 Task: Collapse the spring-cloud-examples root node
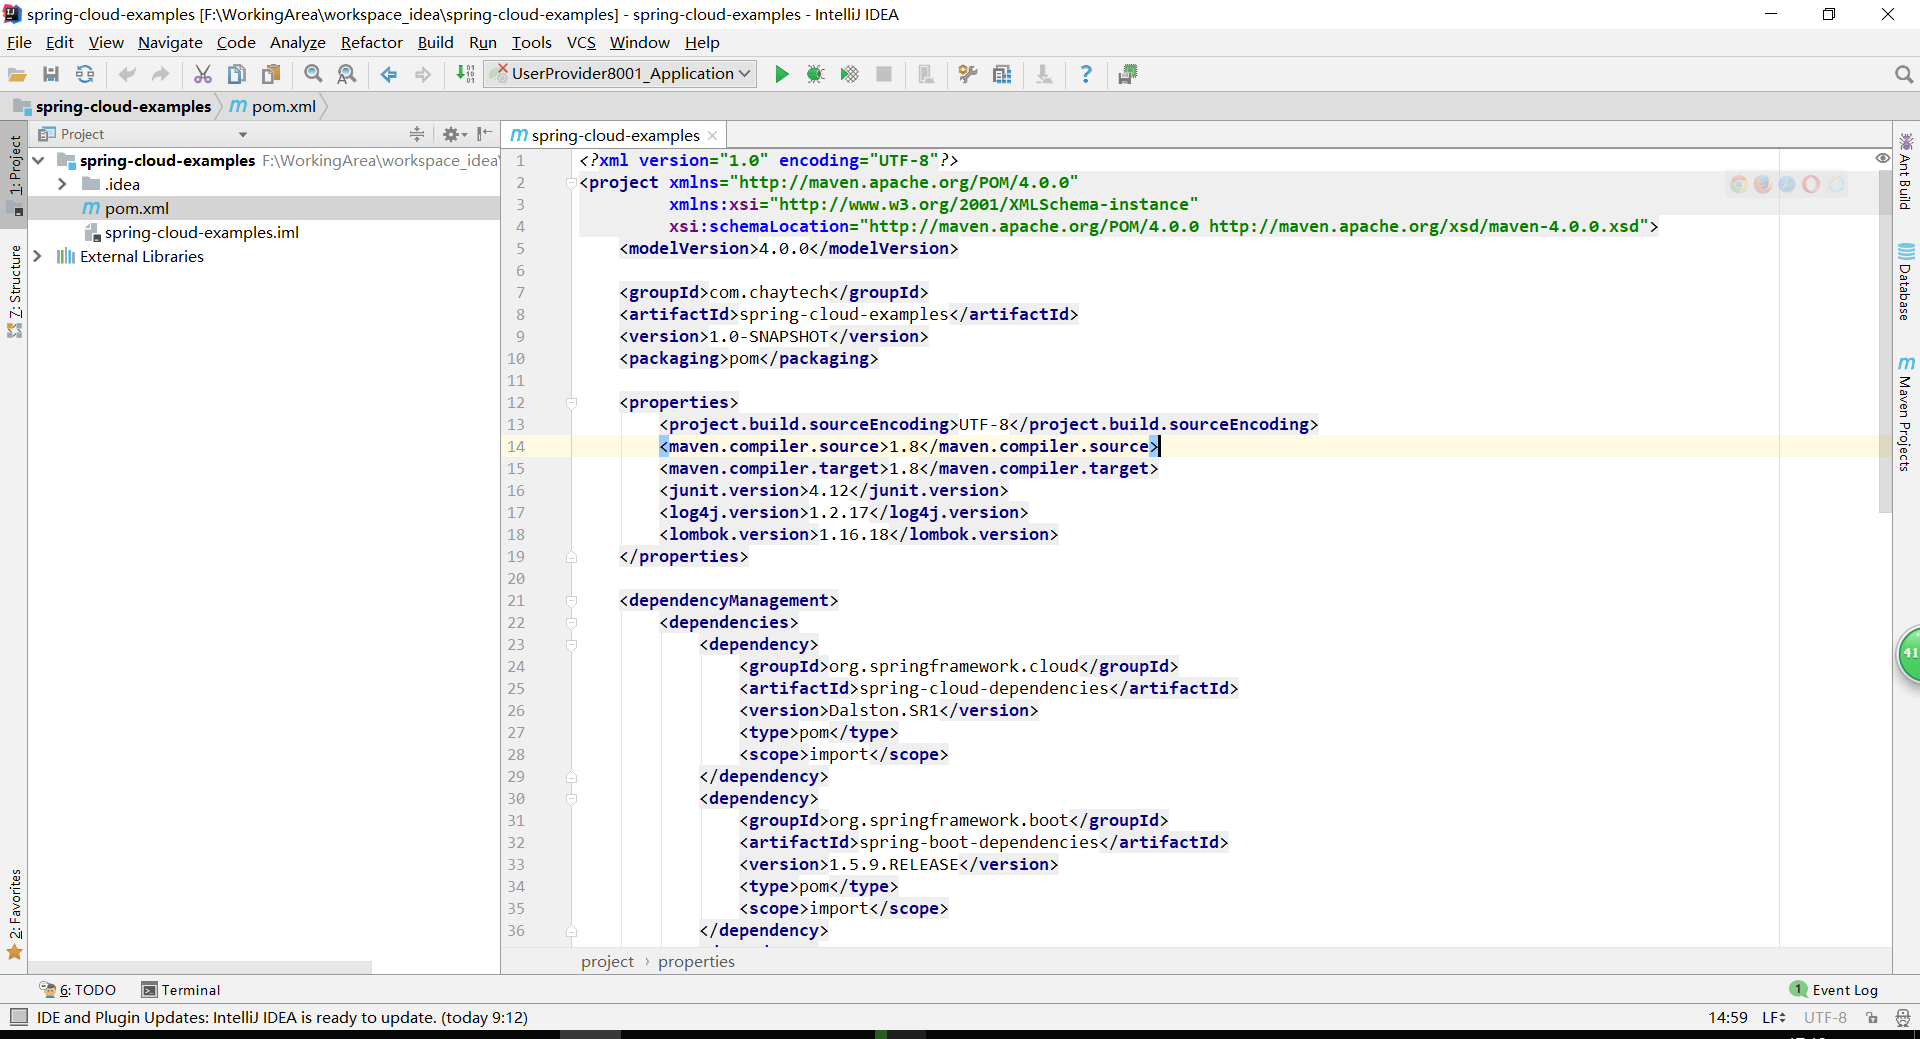pyautogui.click(x=38, y=160)
